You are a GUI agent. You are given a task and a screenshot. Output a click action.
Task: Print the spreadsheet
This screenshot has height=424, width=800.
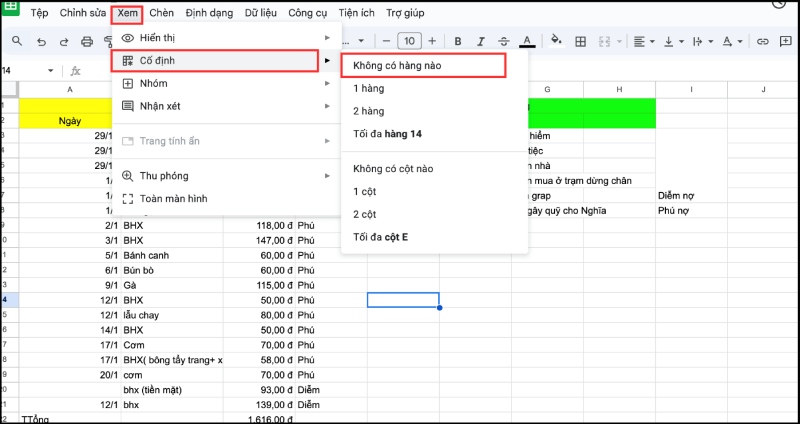(87, 42)
